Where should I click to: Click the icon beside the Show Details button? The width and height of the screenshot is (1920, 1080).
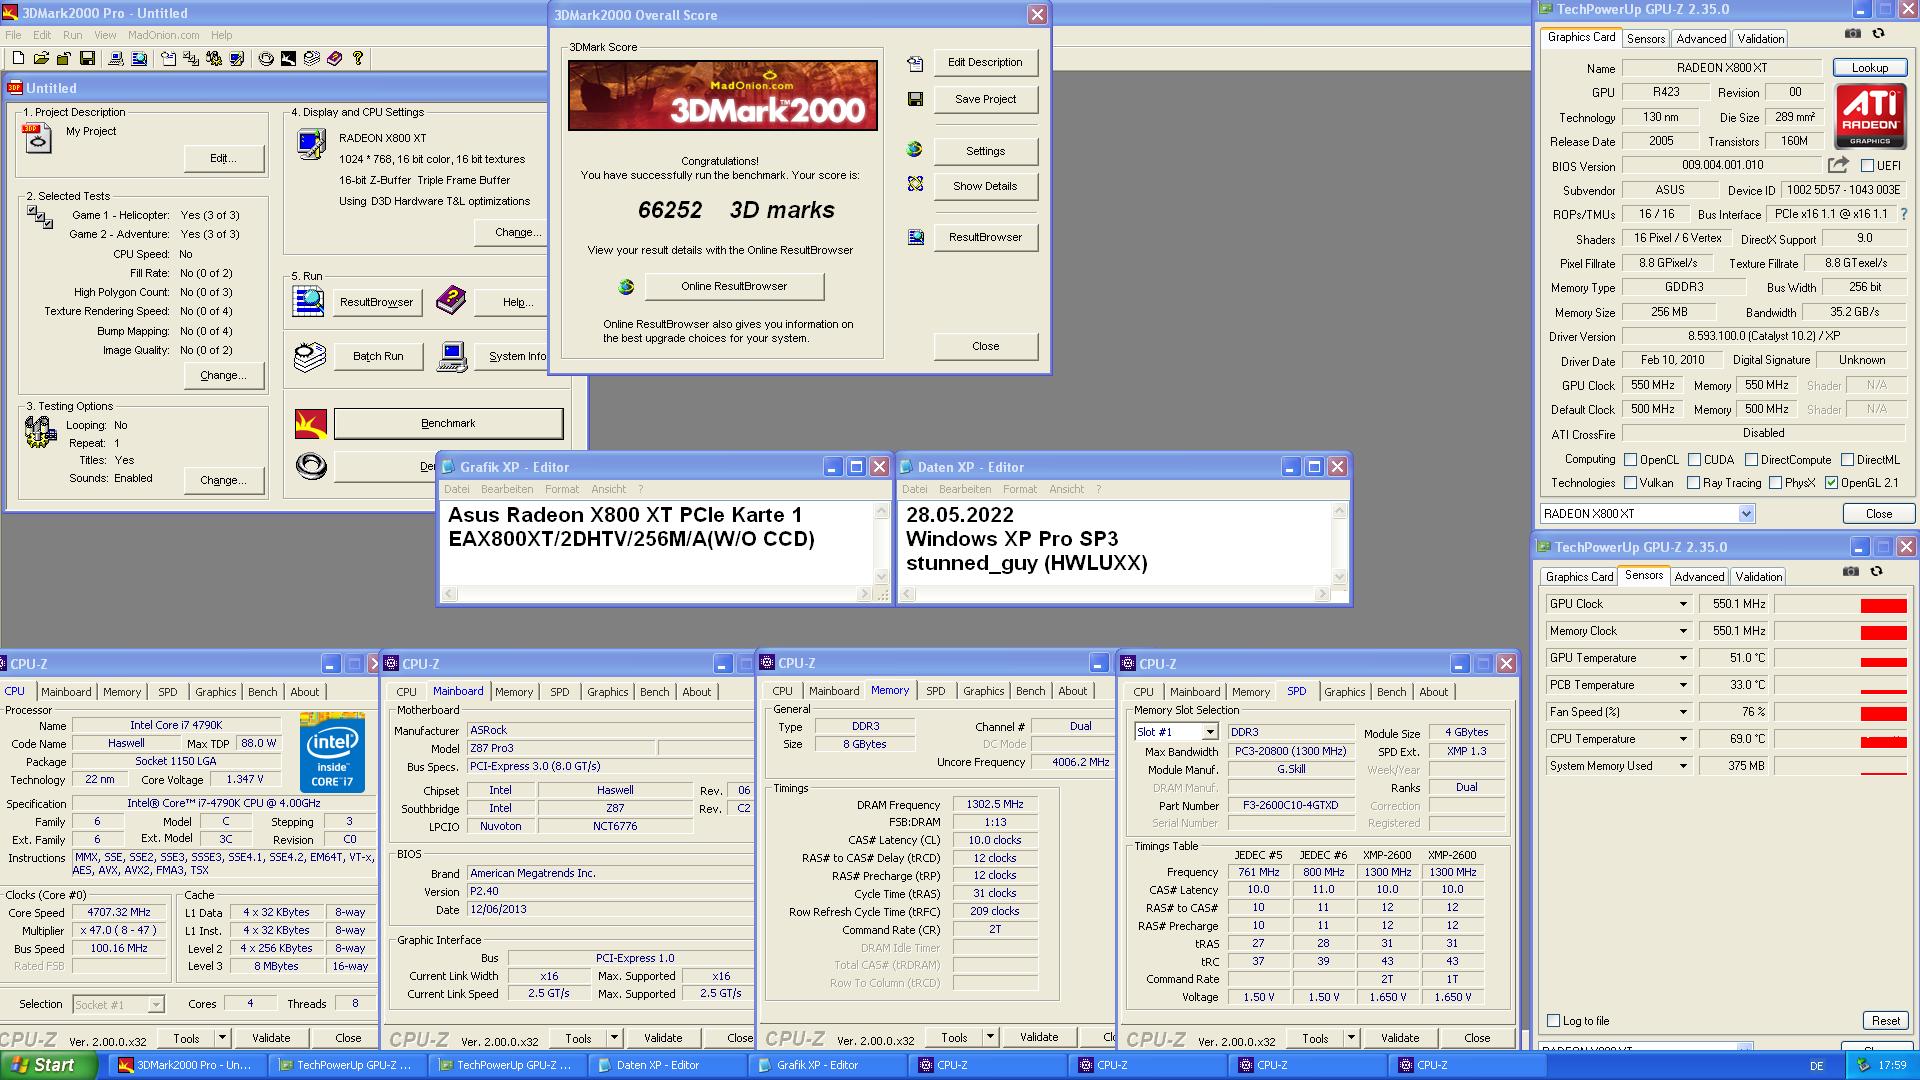[x=915, y=185]
